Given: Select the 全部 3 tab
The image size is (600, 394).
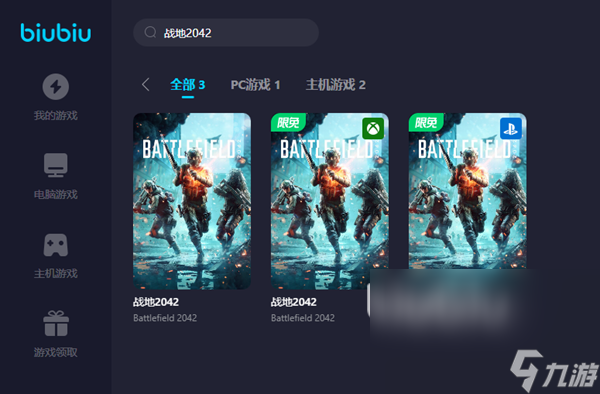Looking at the screenshot, I should coord(188,85).
